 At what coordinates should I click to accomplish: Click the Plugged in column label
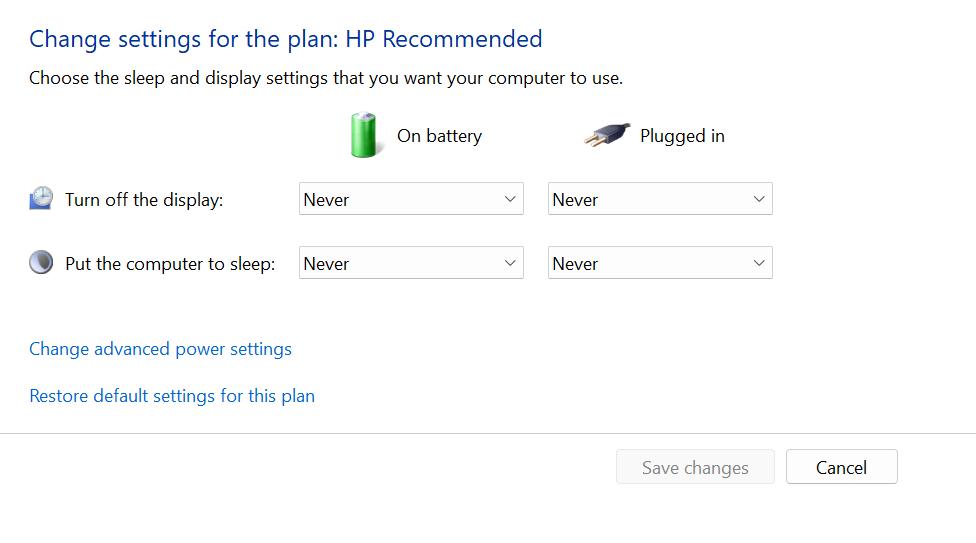(682, 136)
